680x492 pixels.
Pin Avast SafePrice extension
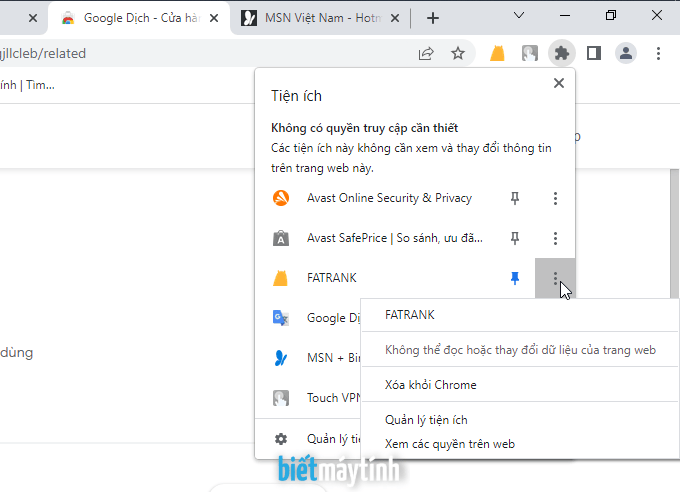pos(515,238)
